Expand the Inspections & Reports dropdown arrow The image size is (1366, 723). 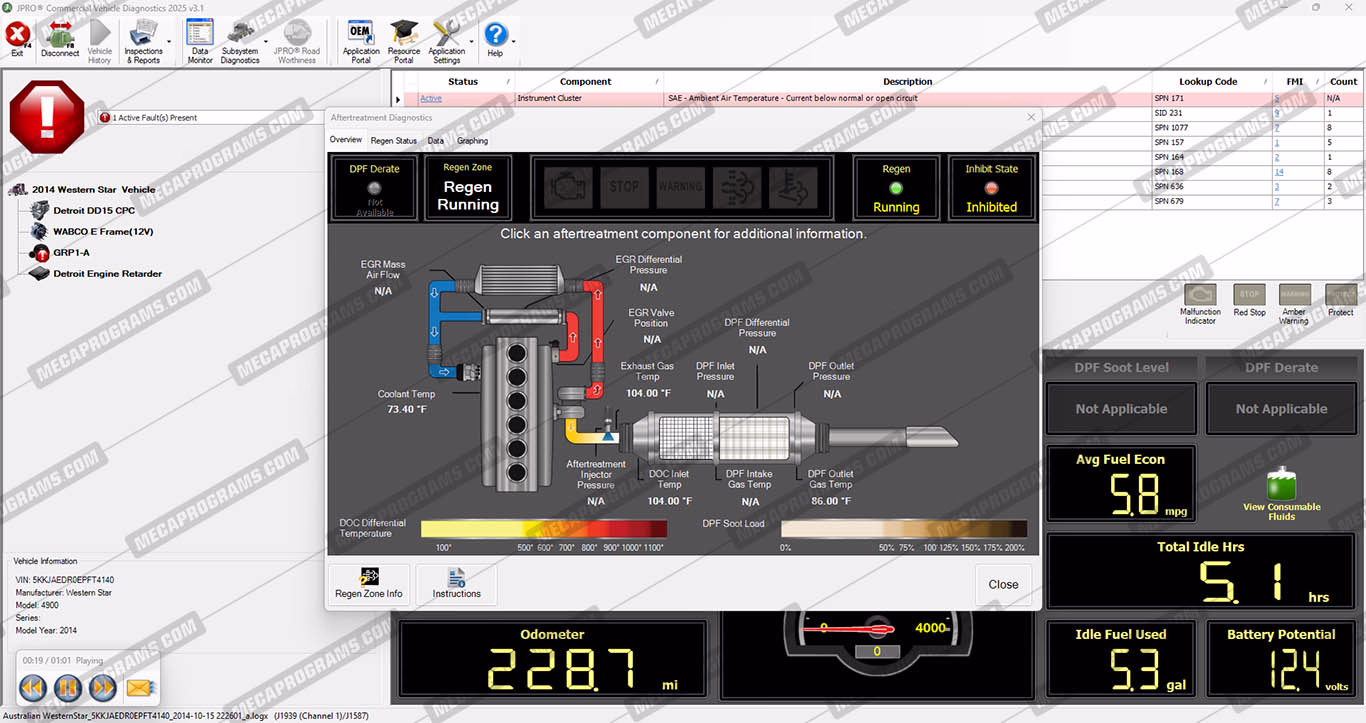[x=169, y=42]
